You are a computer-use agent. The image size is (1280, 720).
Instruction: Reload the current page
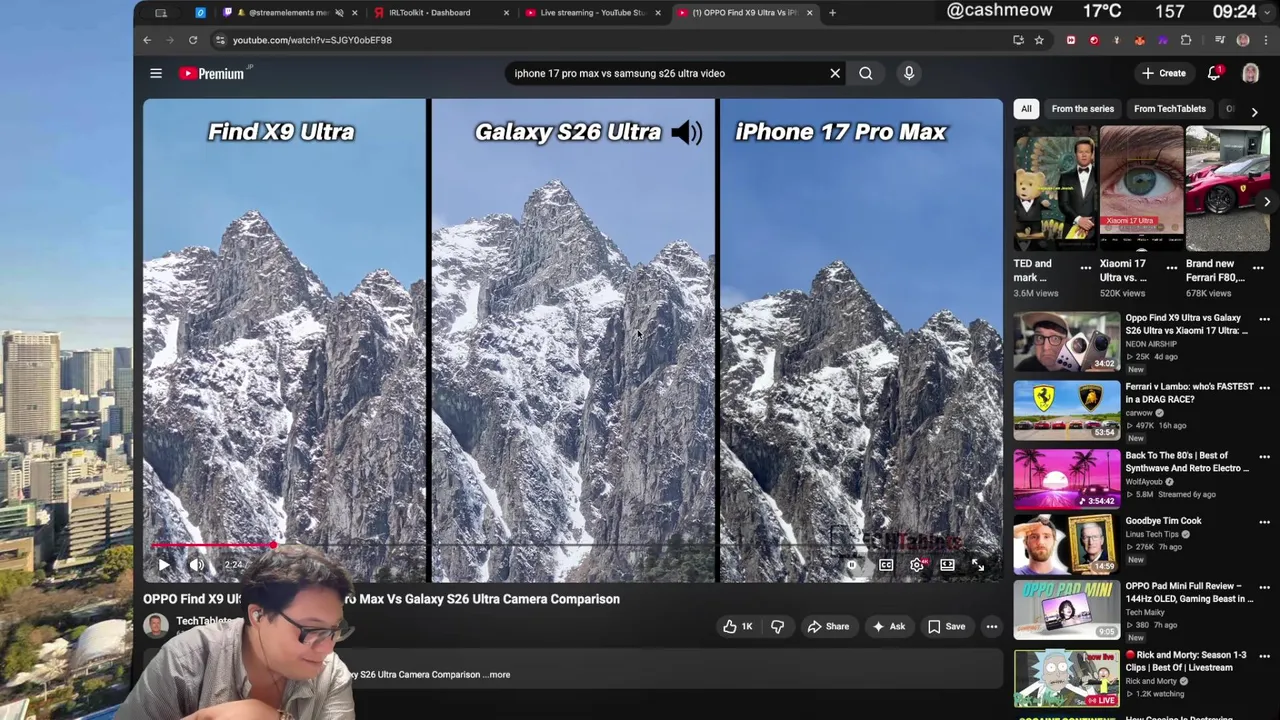pos(193,40)
